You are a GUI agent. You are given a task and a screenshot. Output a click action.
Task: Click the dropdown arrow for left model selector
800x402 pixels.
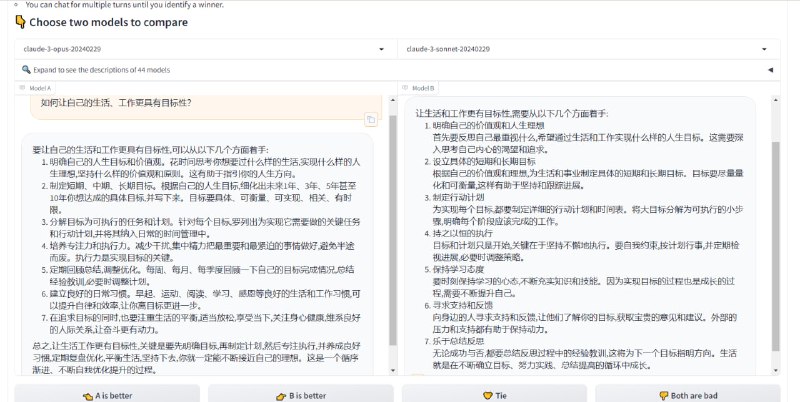382,49
